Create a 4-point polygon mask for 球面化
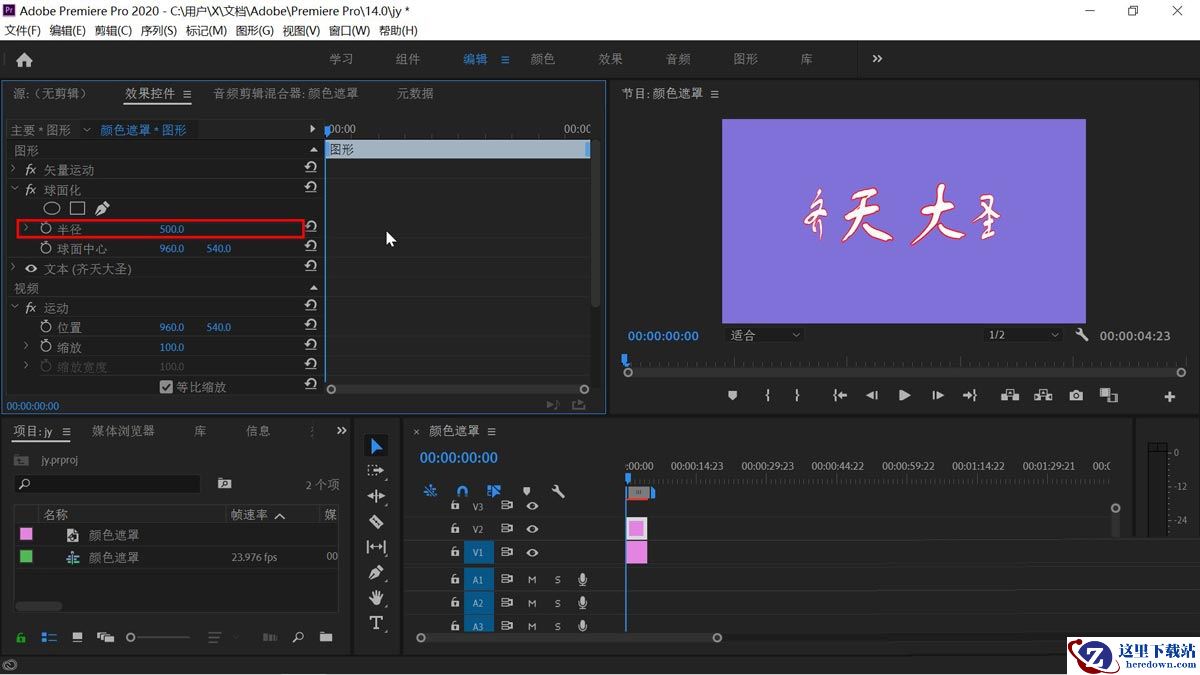The height and width of the screenshot is (675, 1200). pos(77,209)
